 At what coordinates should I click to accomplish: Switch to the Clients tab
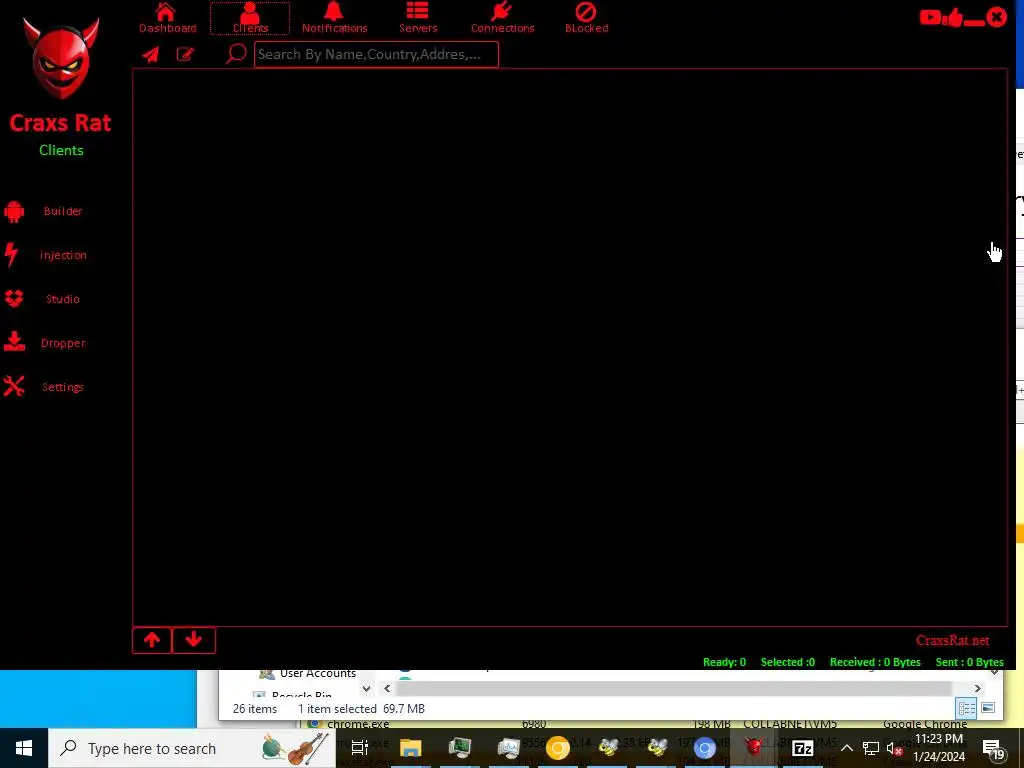coord(250,18)
